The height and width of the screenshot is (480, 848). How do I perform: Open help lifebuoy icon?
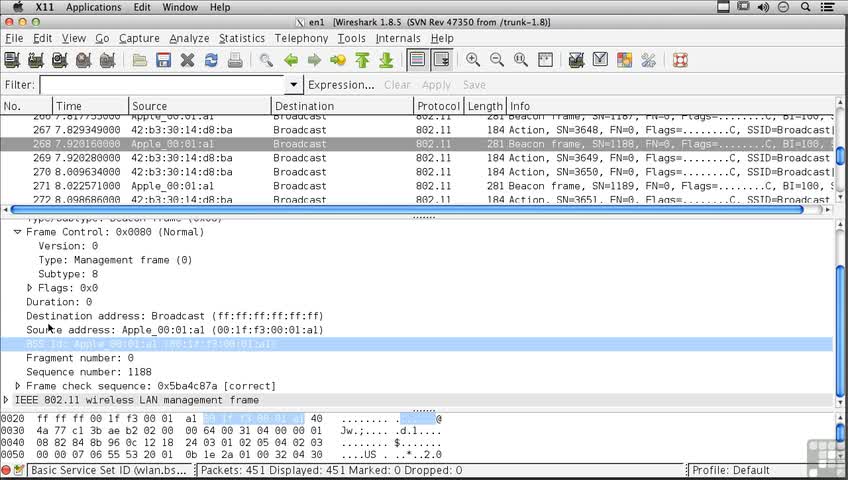tap(680, 60)
